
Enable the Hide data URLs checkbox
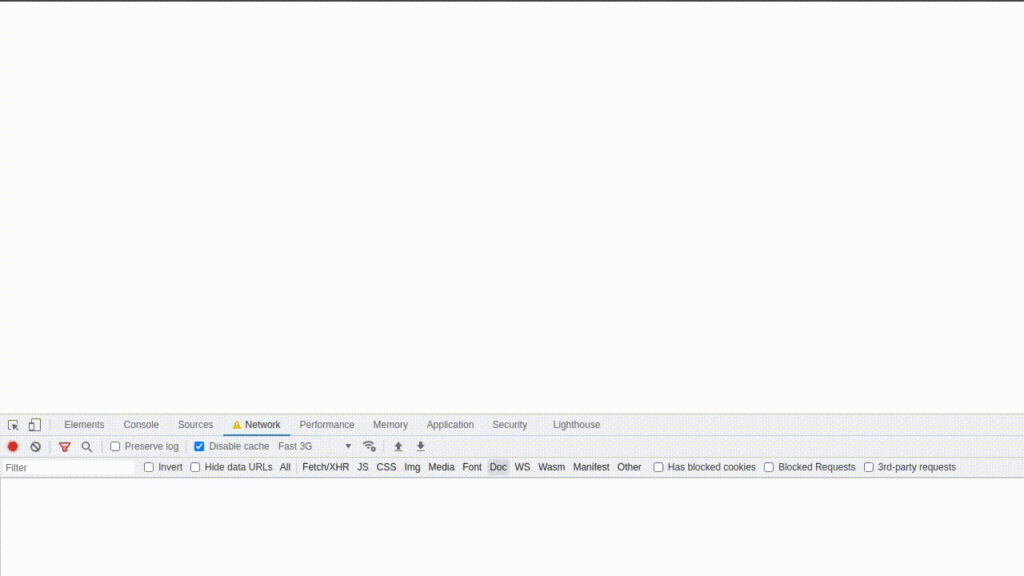click(x=194, y=467)
